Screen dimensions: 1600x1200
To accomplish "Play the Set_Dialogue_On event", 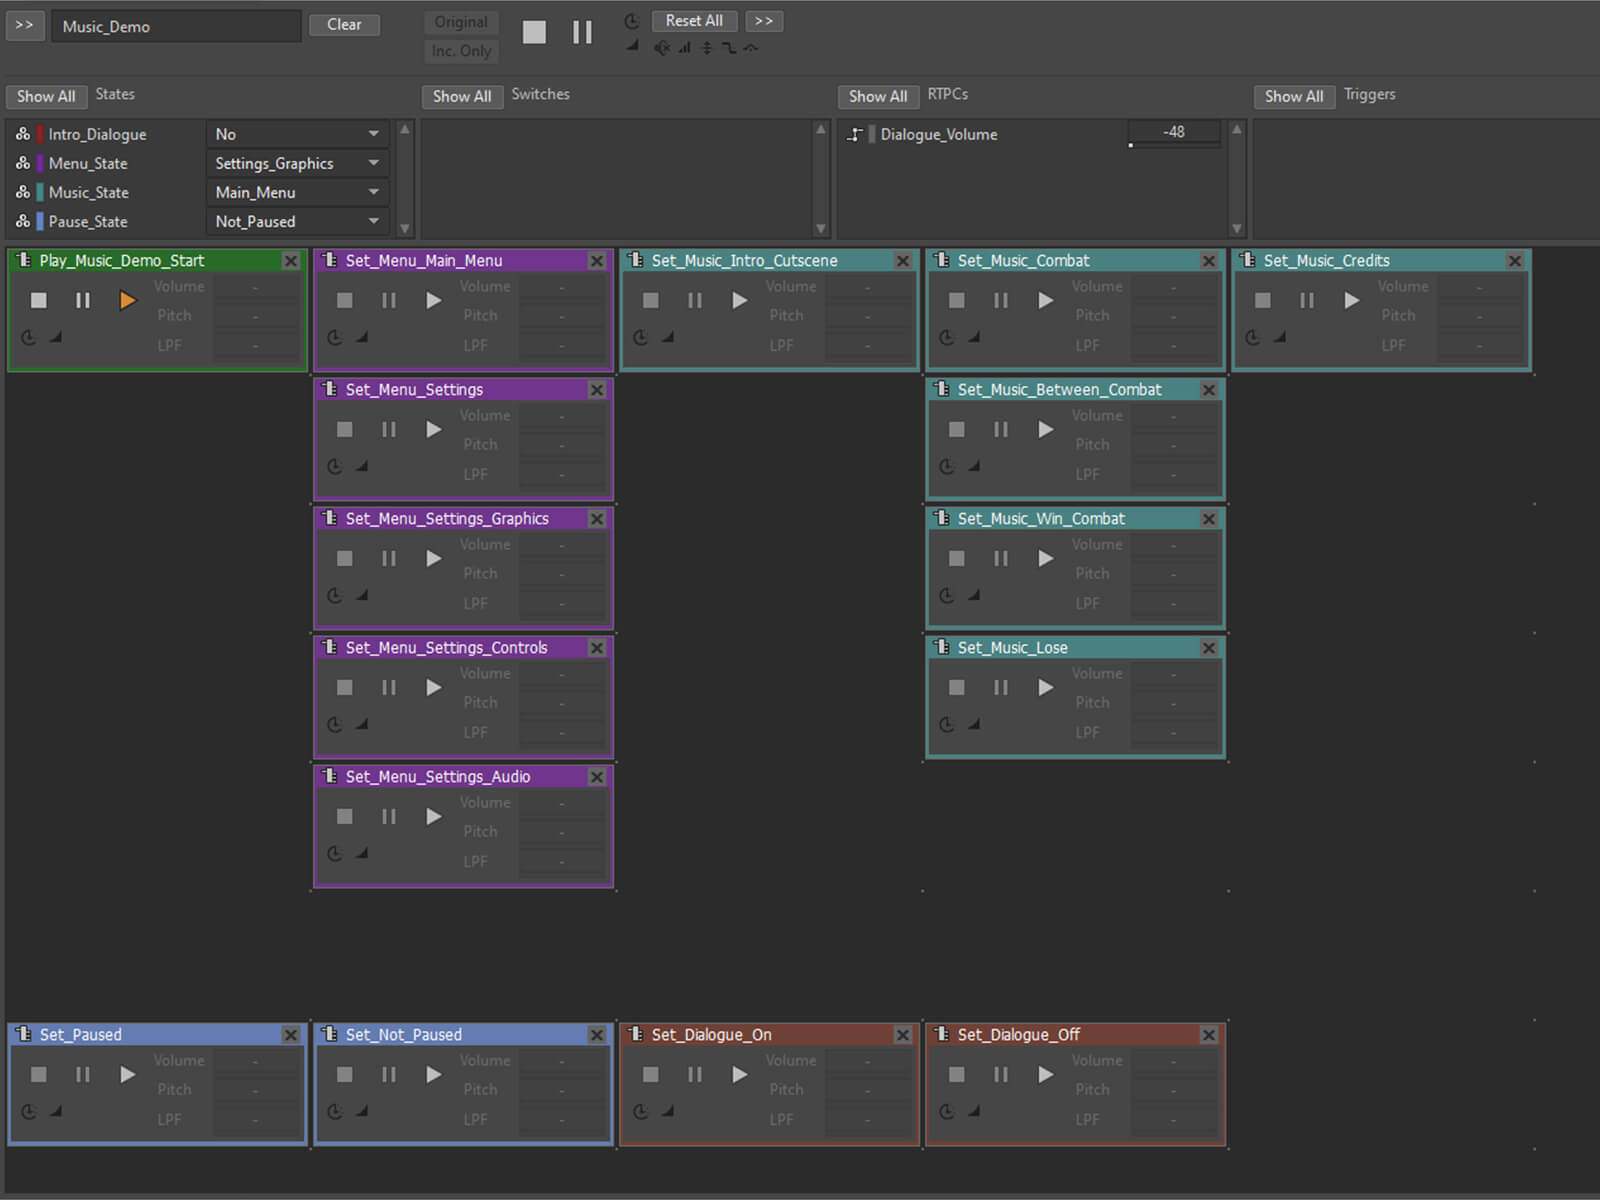I will pos(739,1074).
